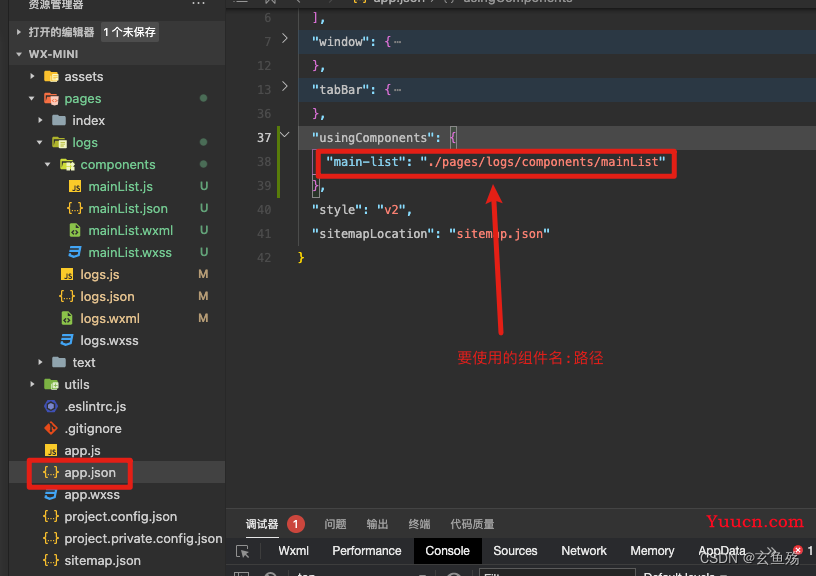Open app.wxss file
This screenshot has height=576, width=816.
click(92, 494)
